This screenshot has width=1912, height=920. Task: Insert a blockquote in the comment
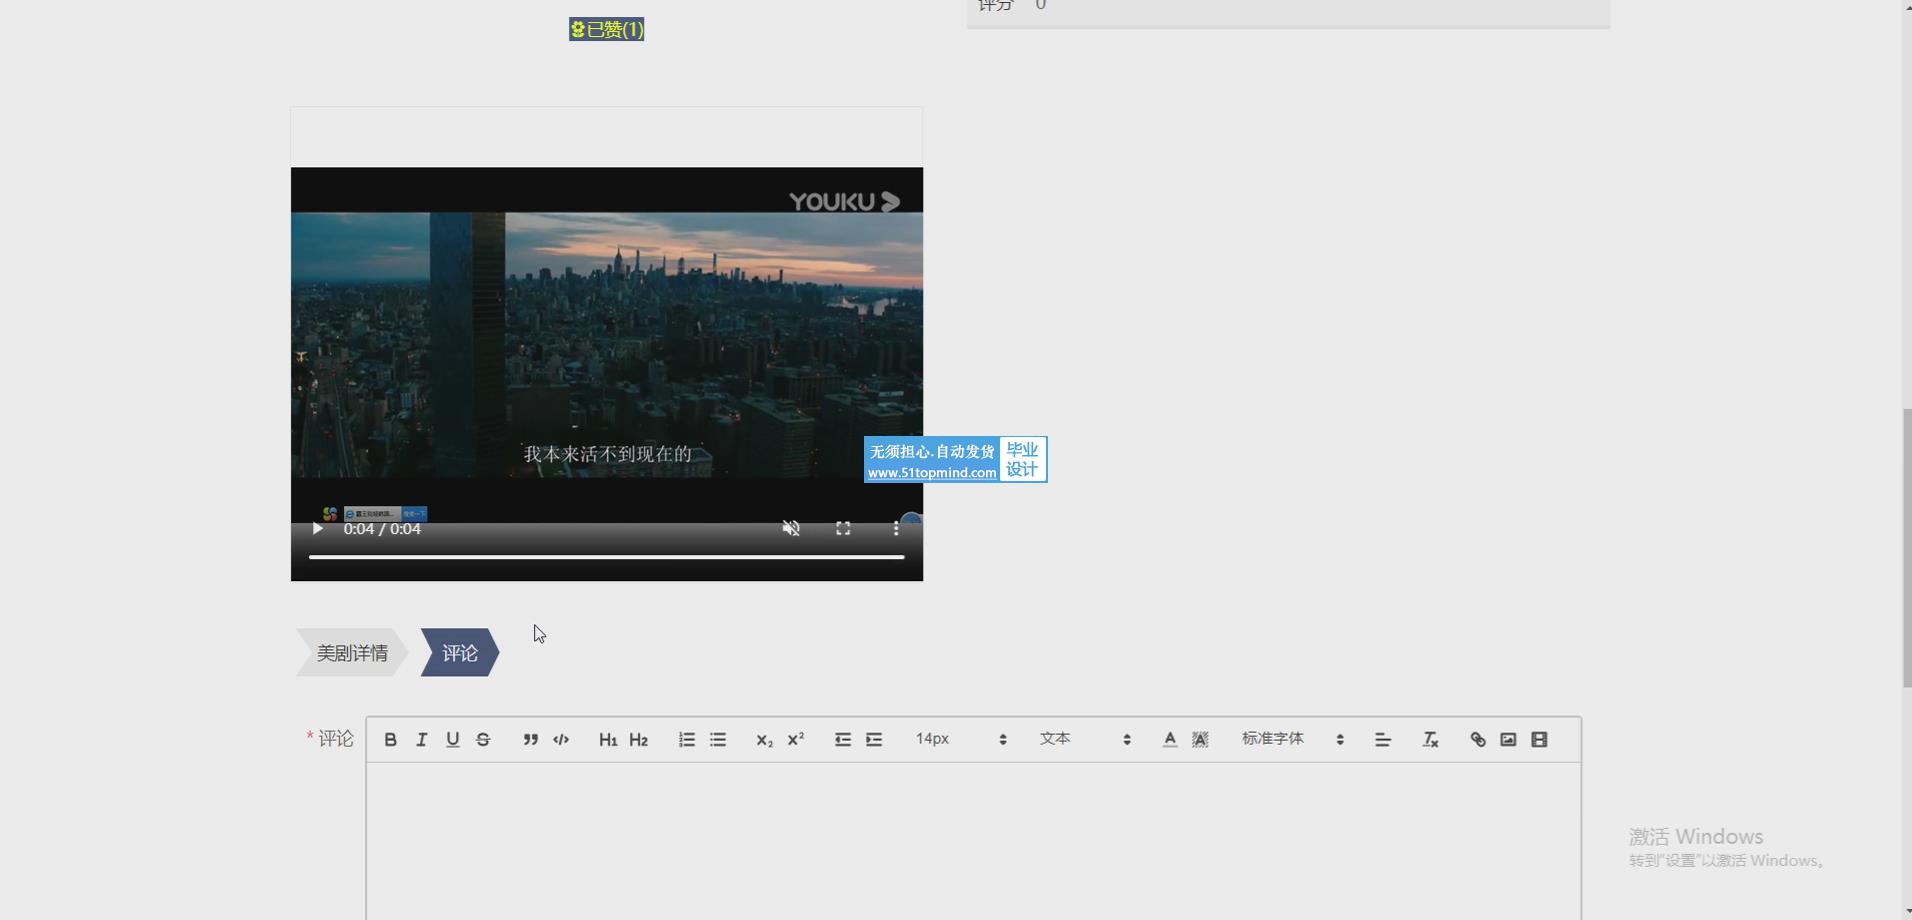tap(530, 740)
